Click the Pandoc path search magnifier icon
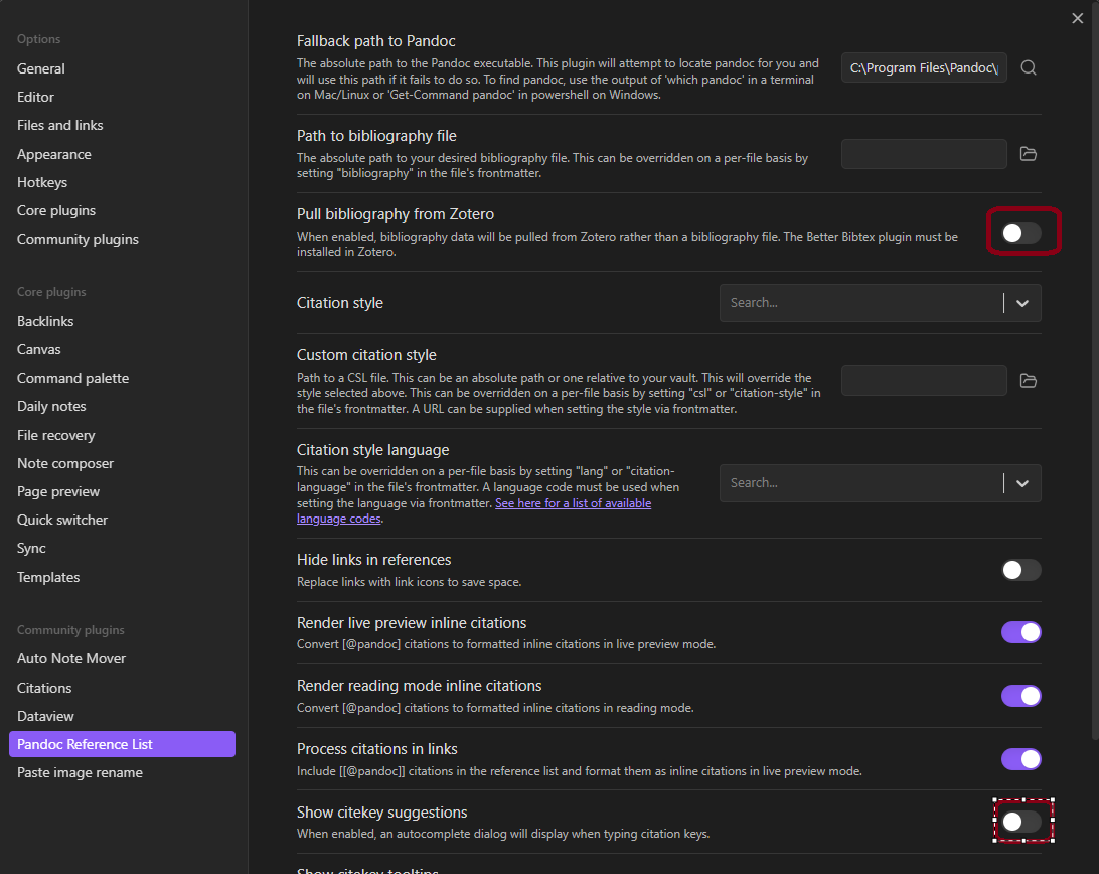 pyautogui.click(x=1028, y=68)
